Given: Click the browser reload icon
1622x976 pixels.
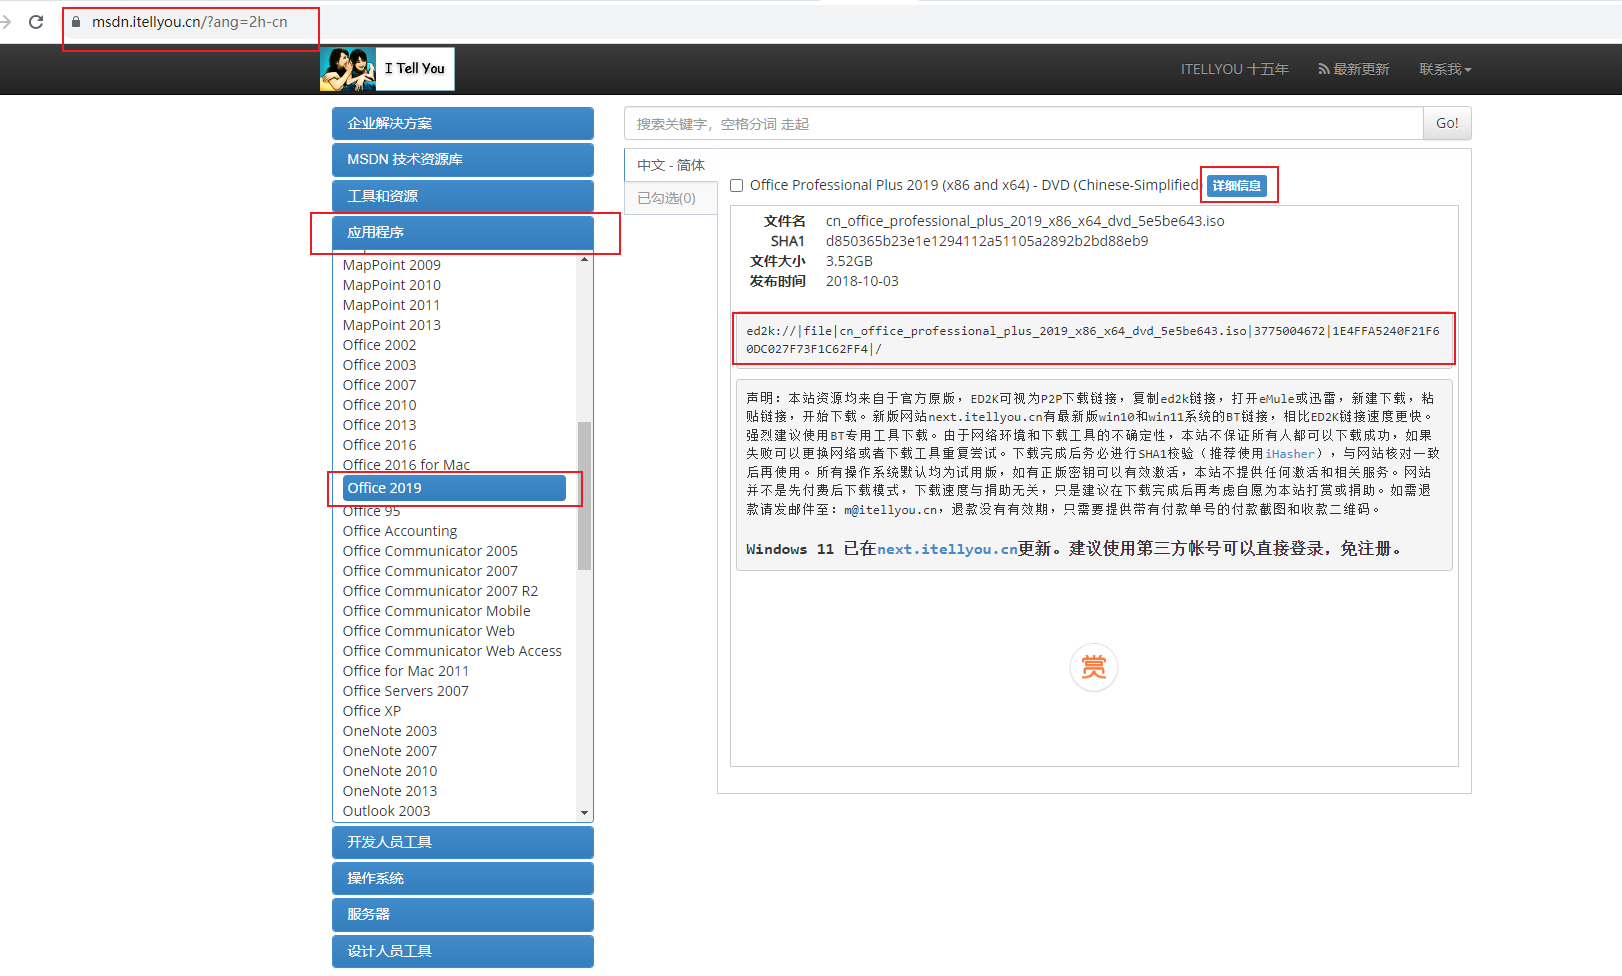Looking at the screenshot, I should (36, 21).
